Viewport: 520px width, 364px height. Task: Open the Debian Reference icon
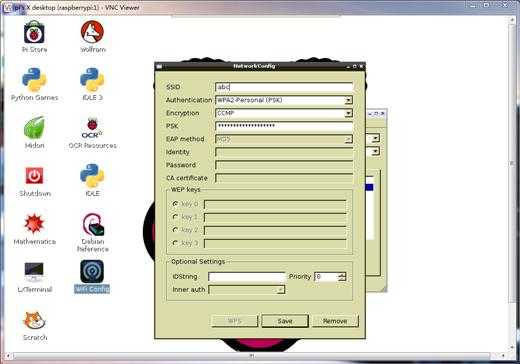point(93,232)
